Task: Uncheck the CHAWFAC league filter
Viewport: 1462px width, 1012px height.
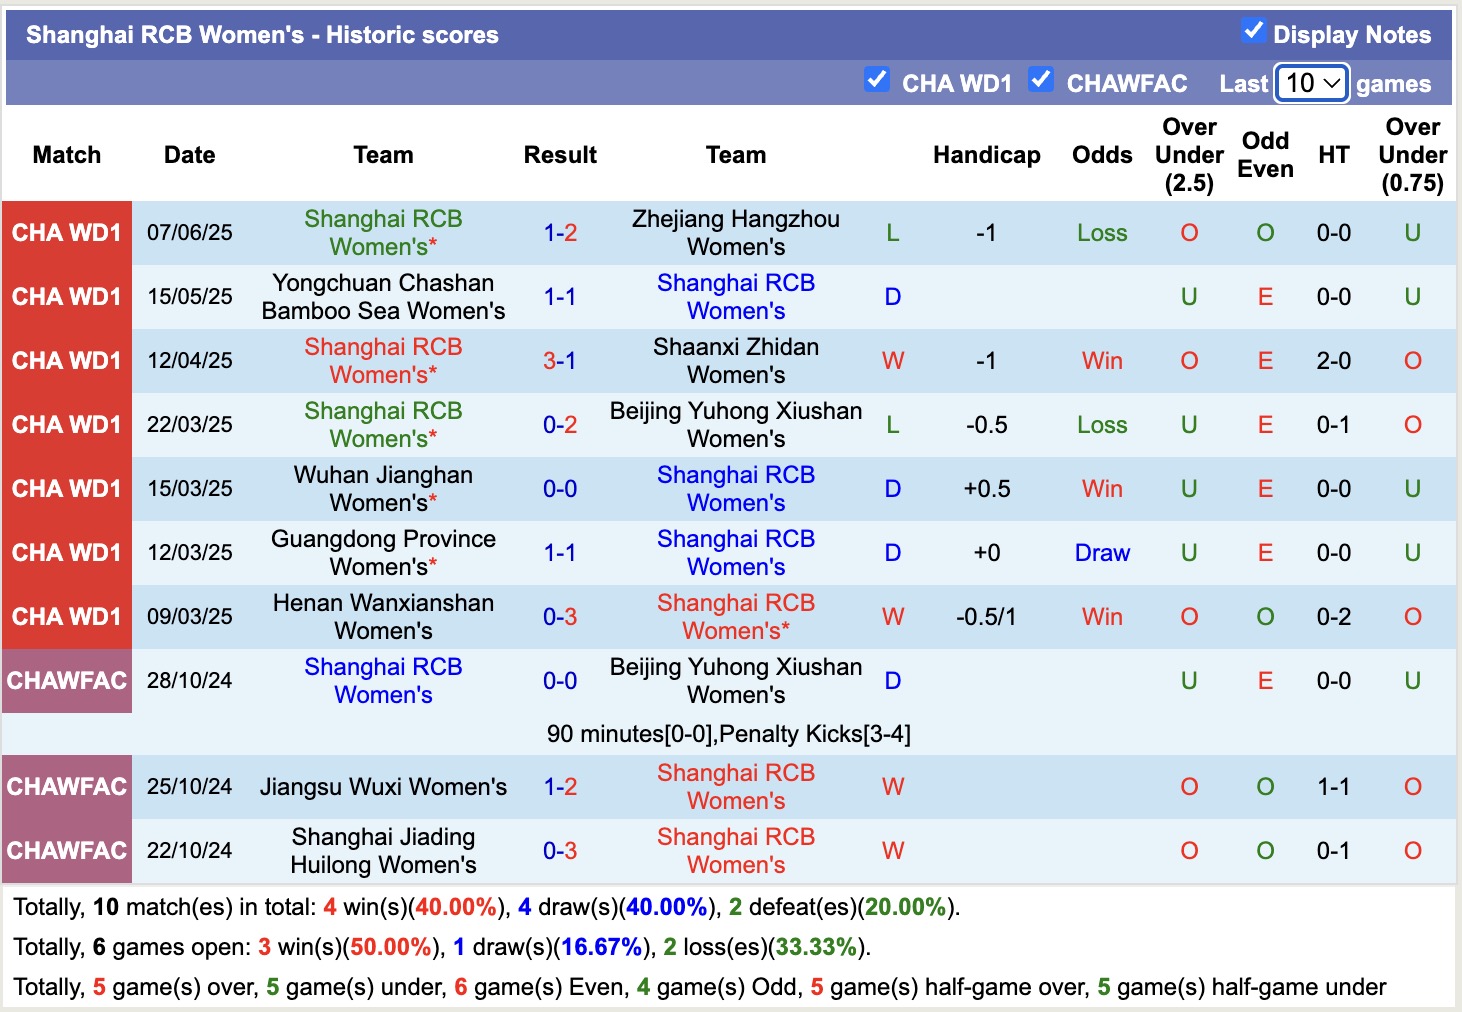Action: coord(1041,80)
